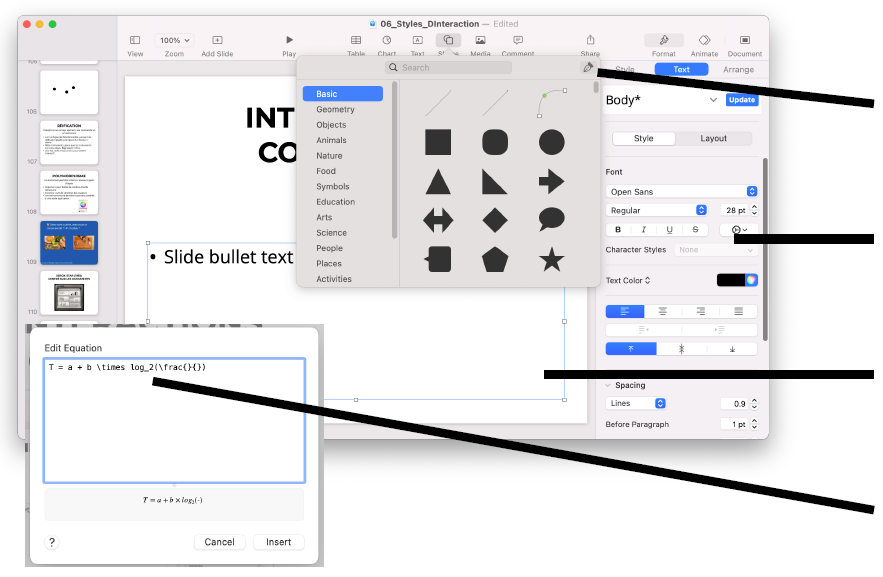
Task: Click Insert in the Edit Equation dialog
Action: [278, 541]
